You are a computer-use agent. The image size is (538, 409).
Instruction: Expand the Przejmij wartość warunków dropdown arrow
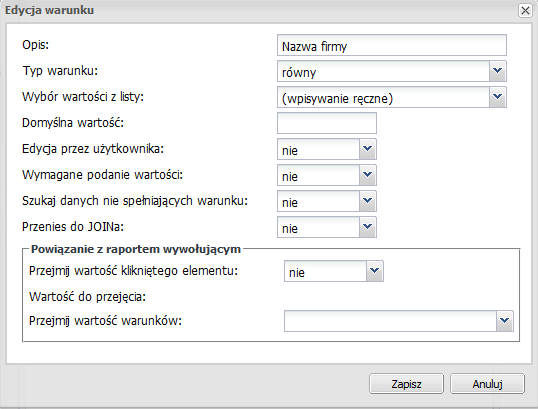pos(504,321)
